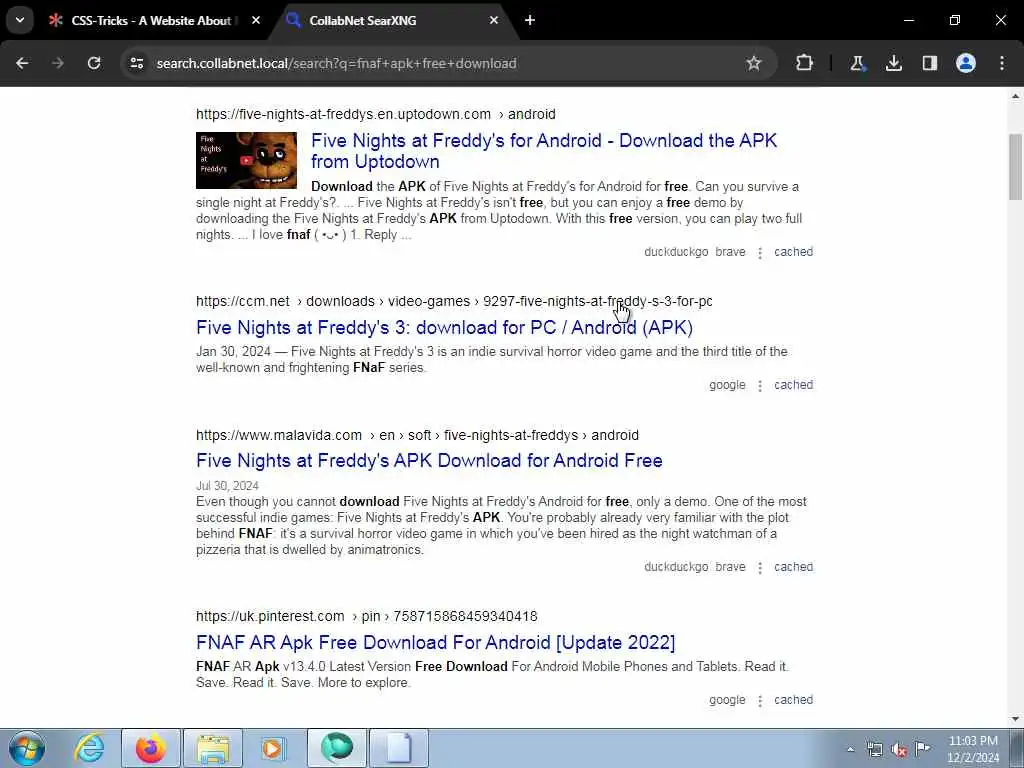Open the taskbar clock showing 11:03 PM

pyautogui.click(x=973, y=749)
